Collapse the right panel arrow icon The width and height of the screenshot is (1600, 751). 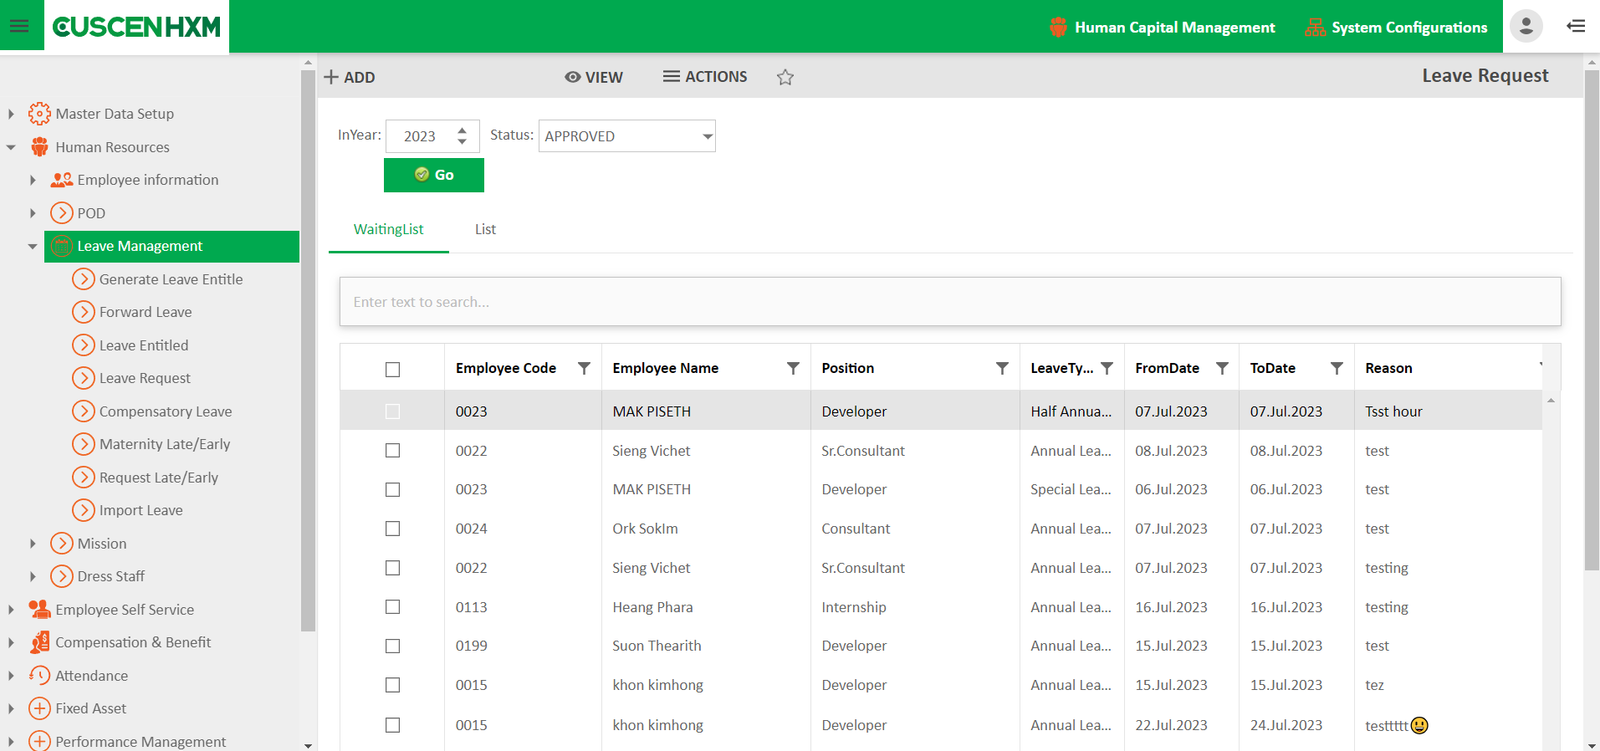(x=1576, y=26)
